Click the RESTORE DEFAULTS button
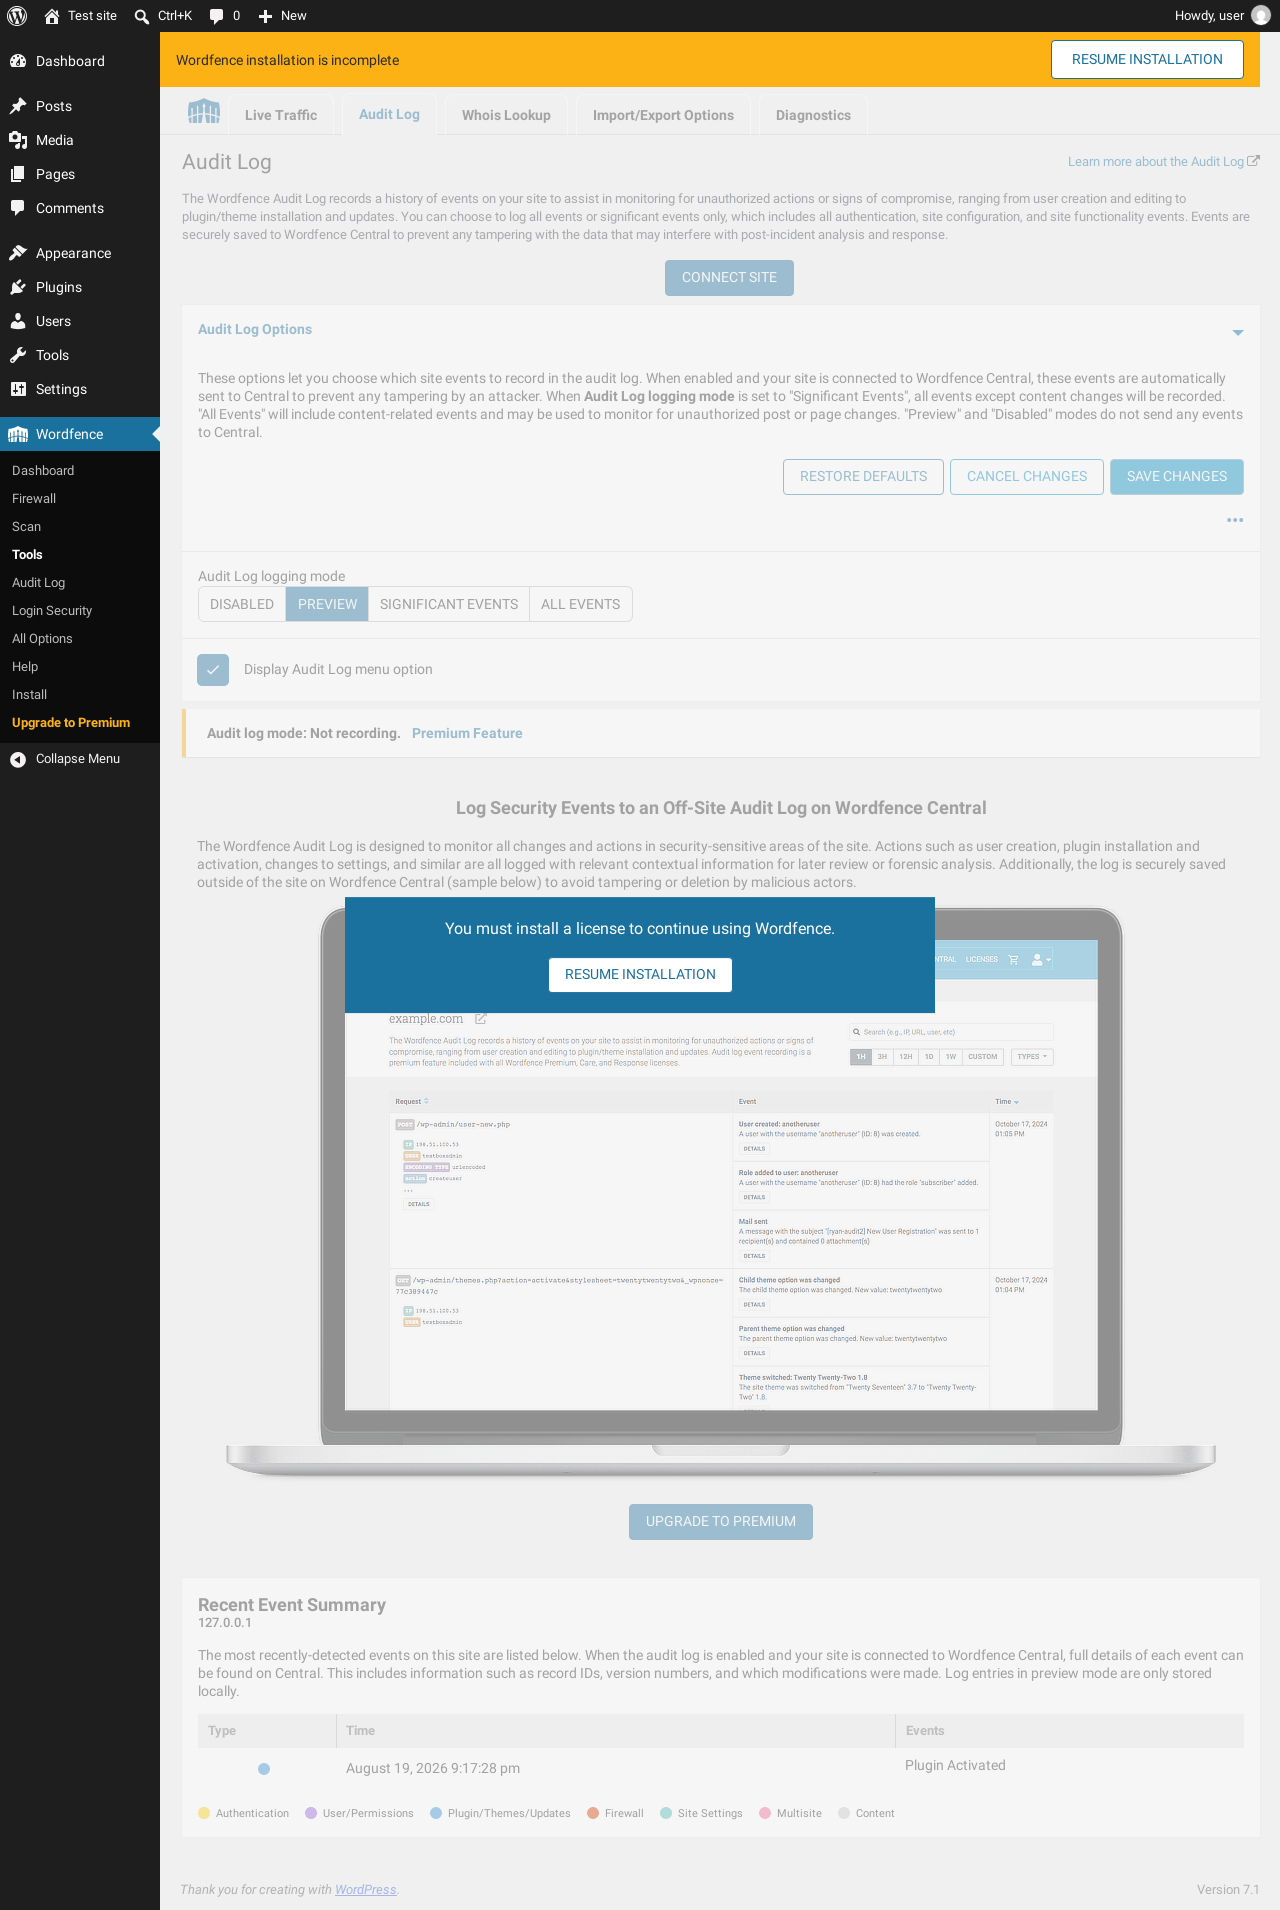This screenshot has width=1280, height=1910. [863, 477]
